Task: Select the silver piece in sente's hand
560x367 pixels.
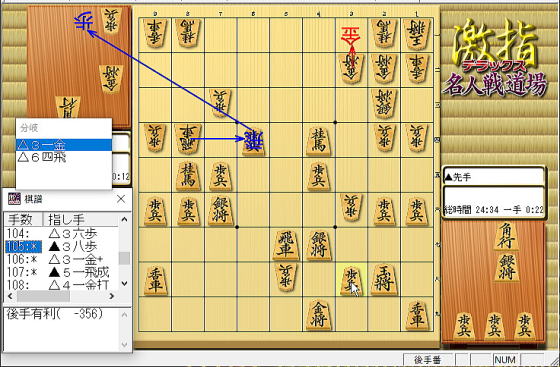Action: pyautogui.click(x=506, y=267)
